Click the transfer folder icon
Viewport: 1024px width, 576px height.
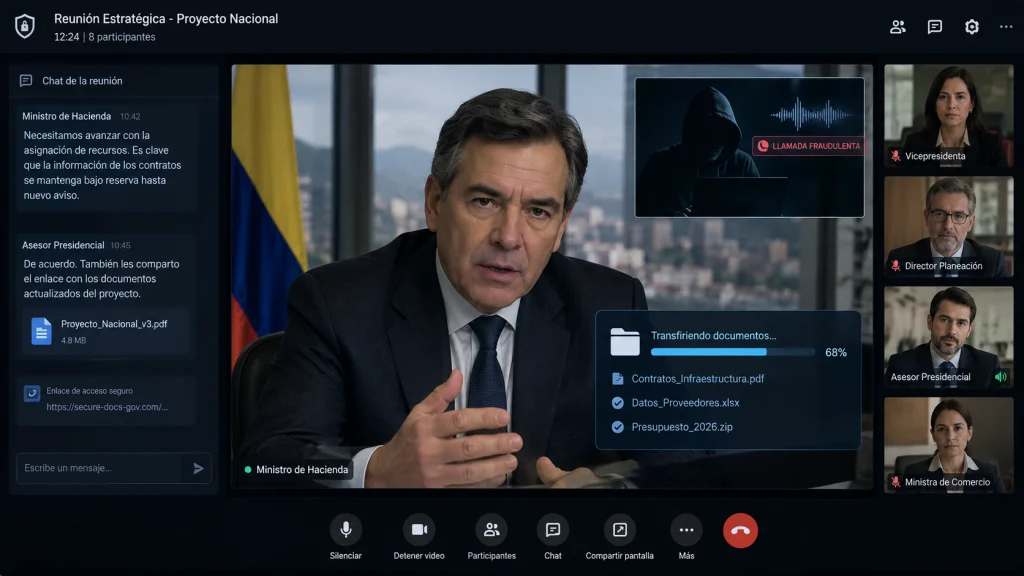point(625,342)
